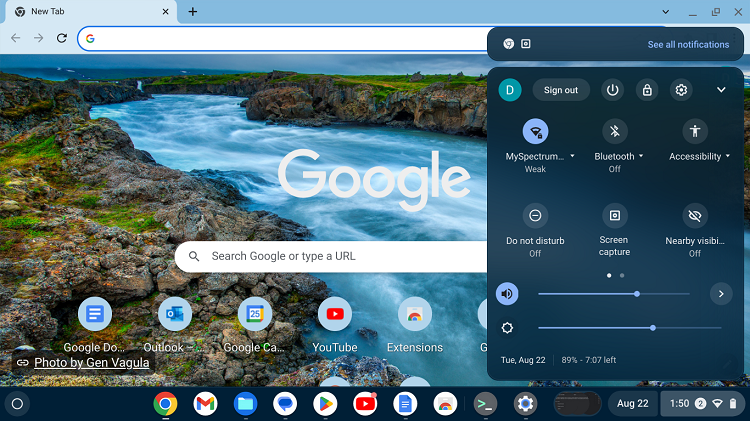Image resolution: width=750 pixels, height=421 pixels.
Task: Click See all notifications link
Action: pyautogui.click(x=688, y=44)
